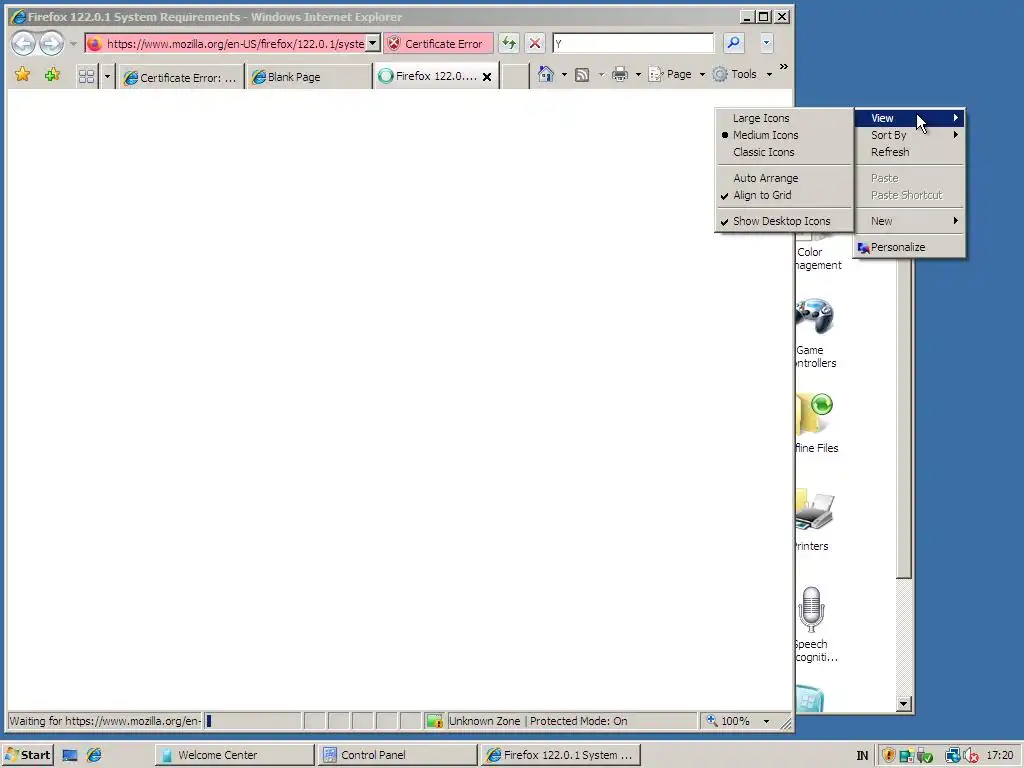Viewport: 1024px width, 768px height.
Task: Go back with the Back arrow button
Action: point(24,44)
